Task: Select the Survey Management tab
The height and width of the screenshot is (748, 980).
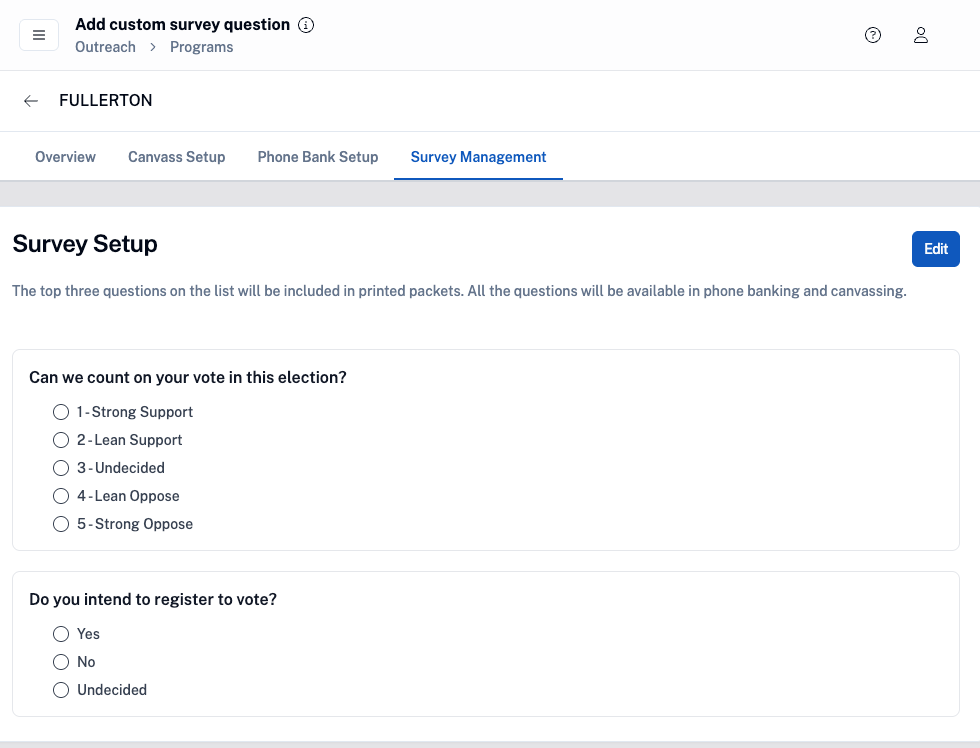Action: [478, 157]
